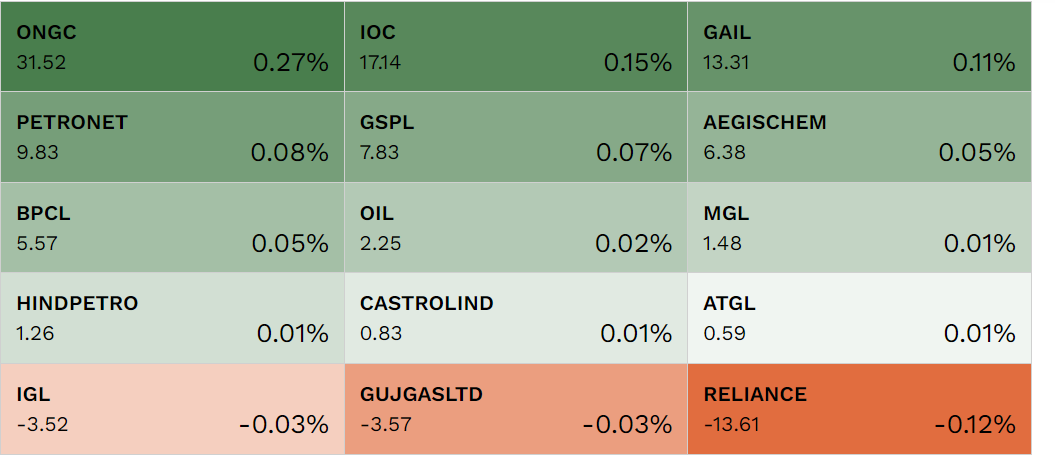This screenshot has height=456, width=1055.
Task: Open the red RELIANCE tile
Action: (x=858, y=408)
